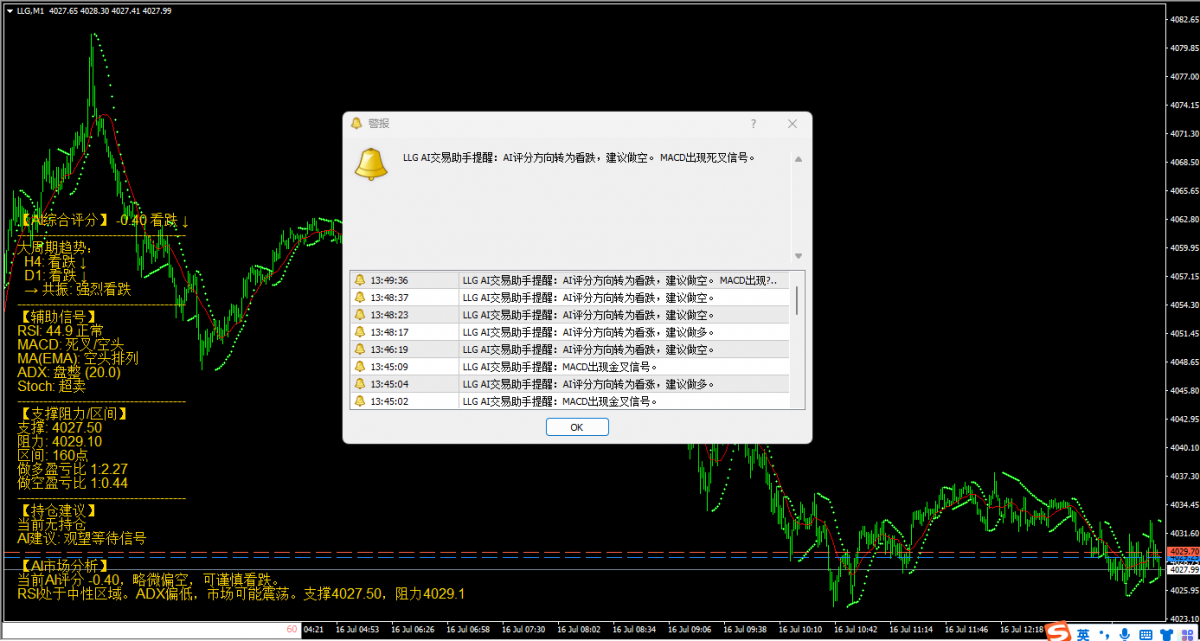
Task: Click the Sogou S input method logo
Action: [1059, 633]
